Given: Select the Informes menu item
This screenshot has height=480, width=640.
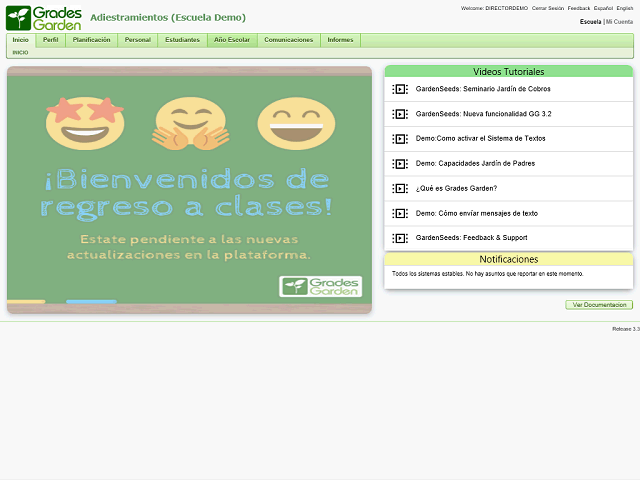Looking at the screenshot, I should (x=340, y=40).
